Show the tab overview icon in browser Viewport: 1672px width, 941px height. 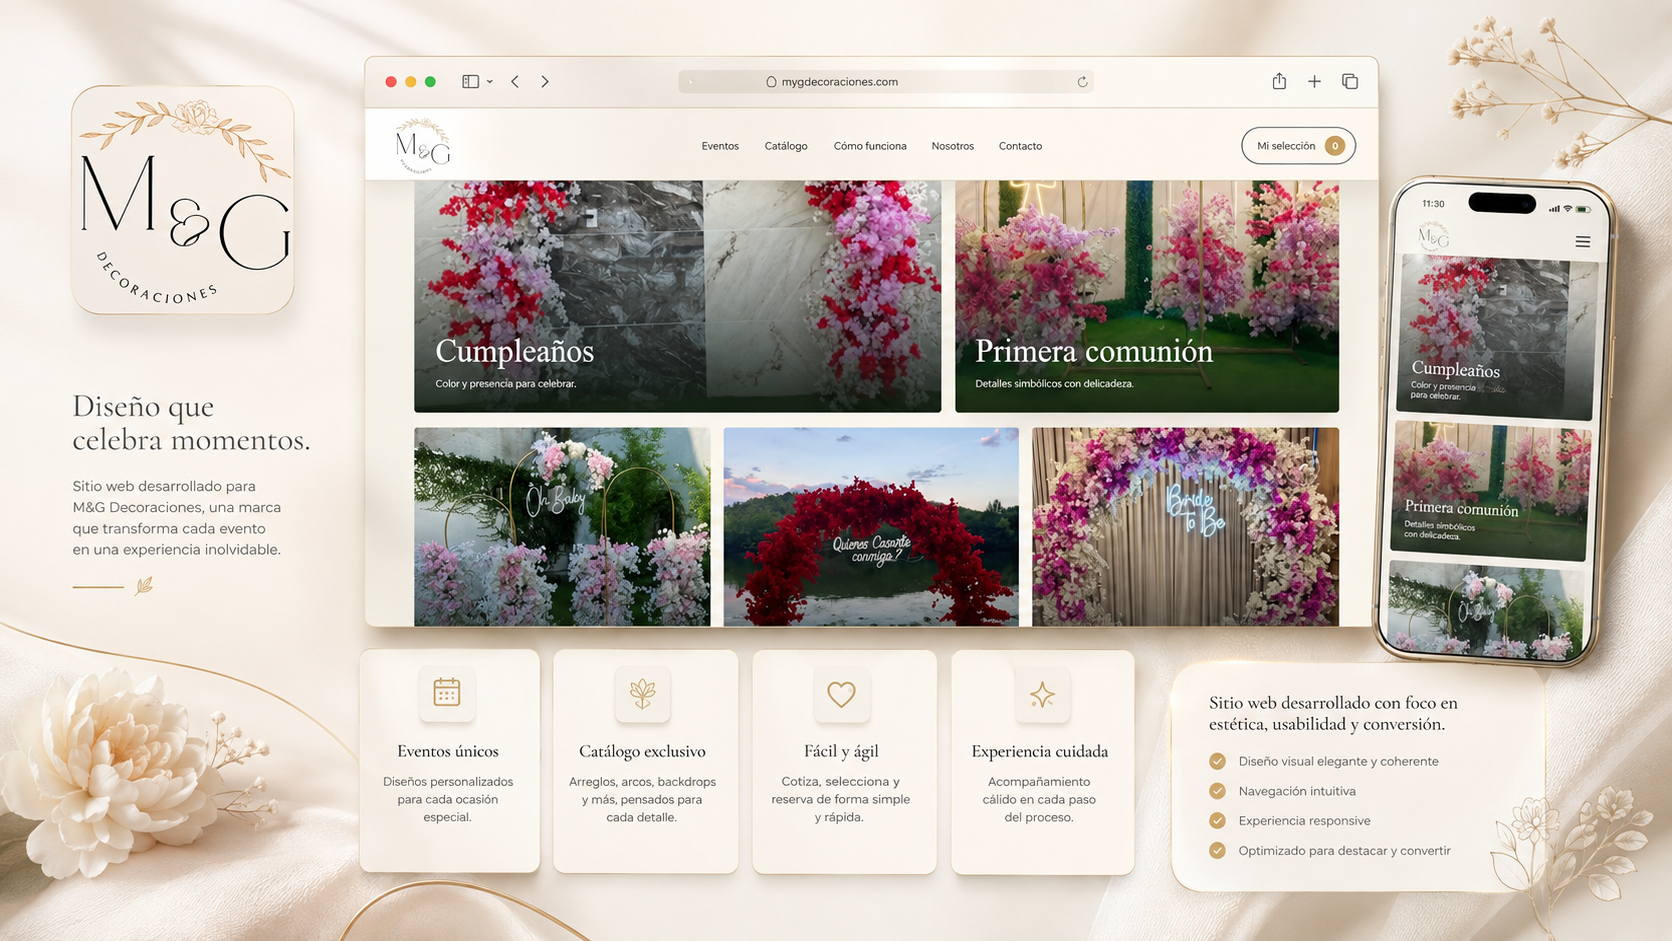(x=1350, y=82)
